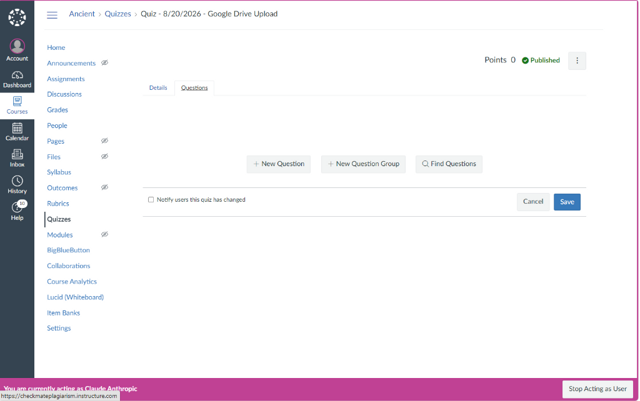Open the quiz kebab options menu
640x401 pixels.
point(577,60)
